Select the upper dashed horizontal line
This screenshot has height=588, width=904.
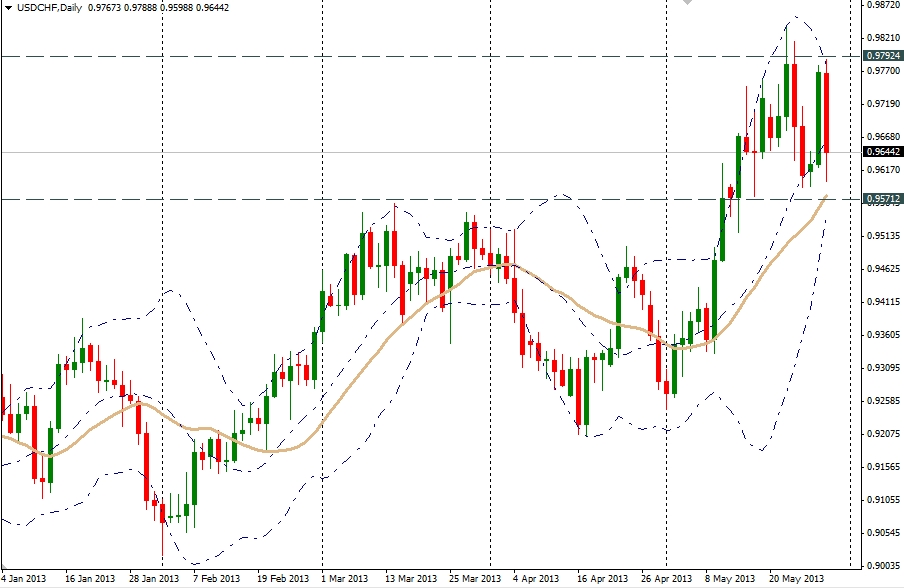(x=400, y=56)
